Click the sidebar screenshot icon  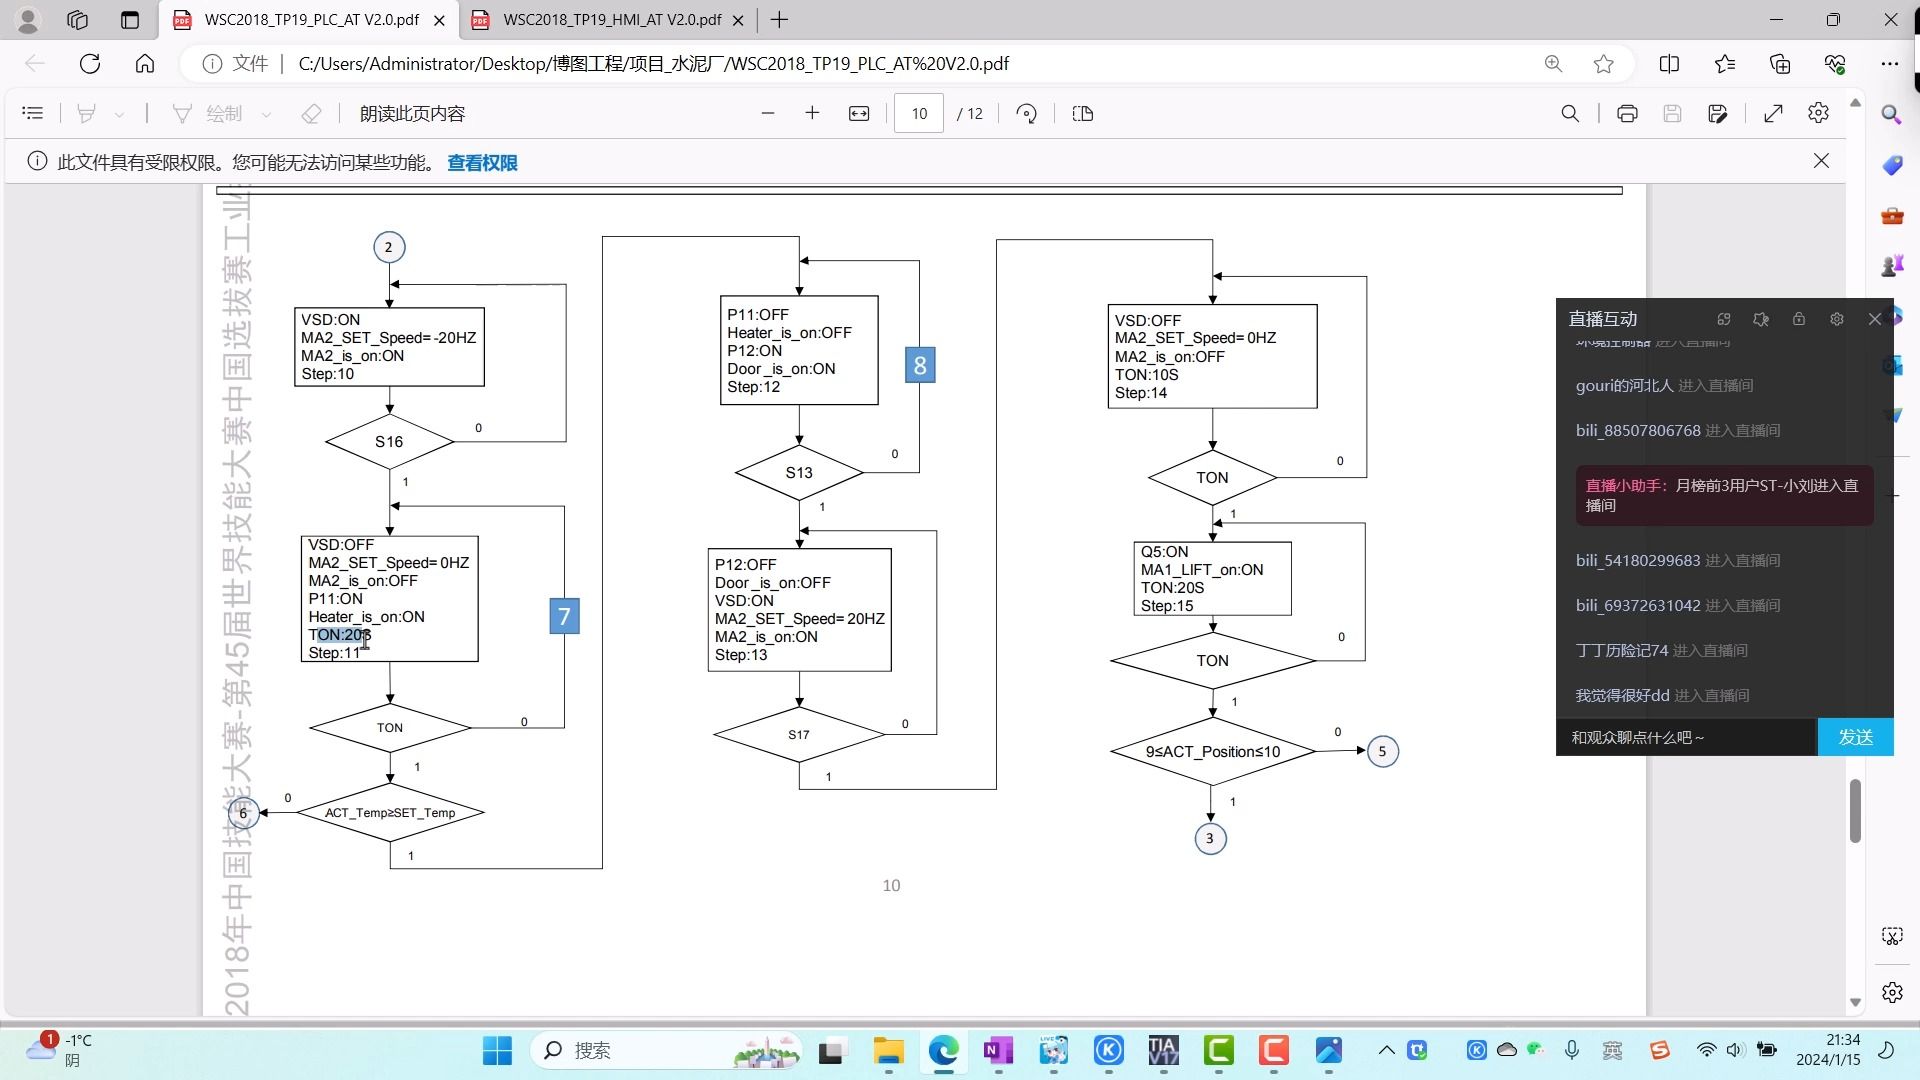(1892, 937)
